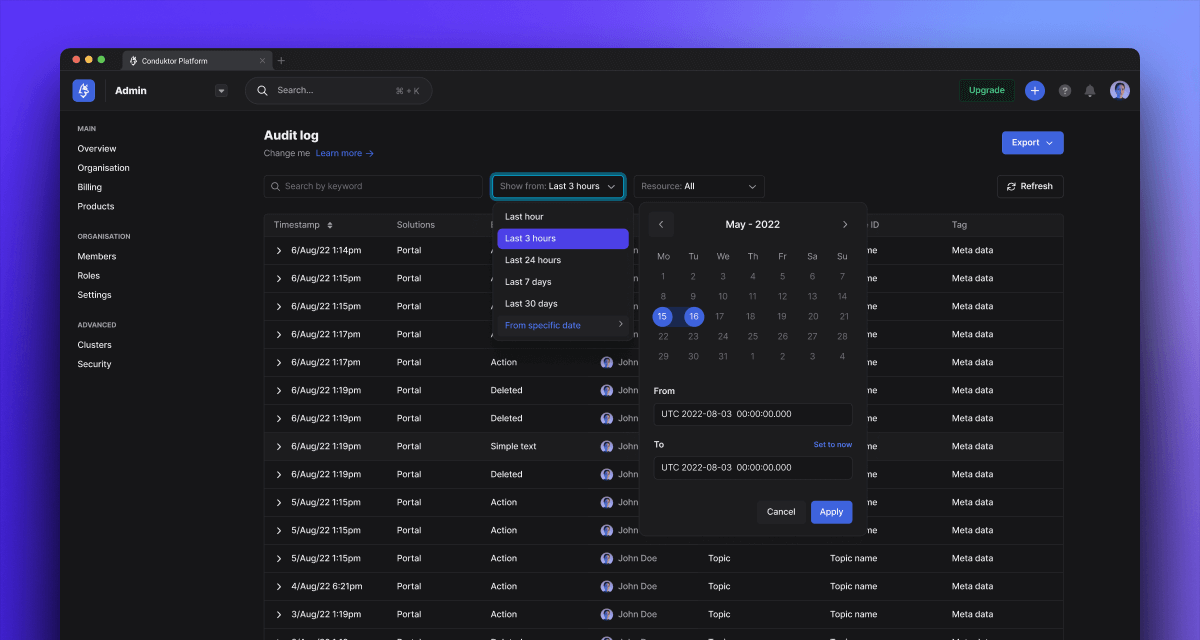1200x640 pixels.
Task: Open a new browser tab with plus
Action: click(x=281, y=61)
